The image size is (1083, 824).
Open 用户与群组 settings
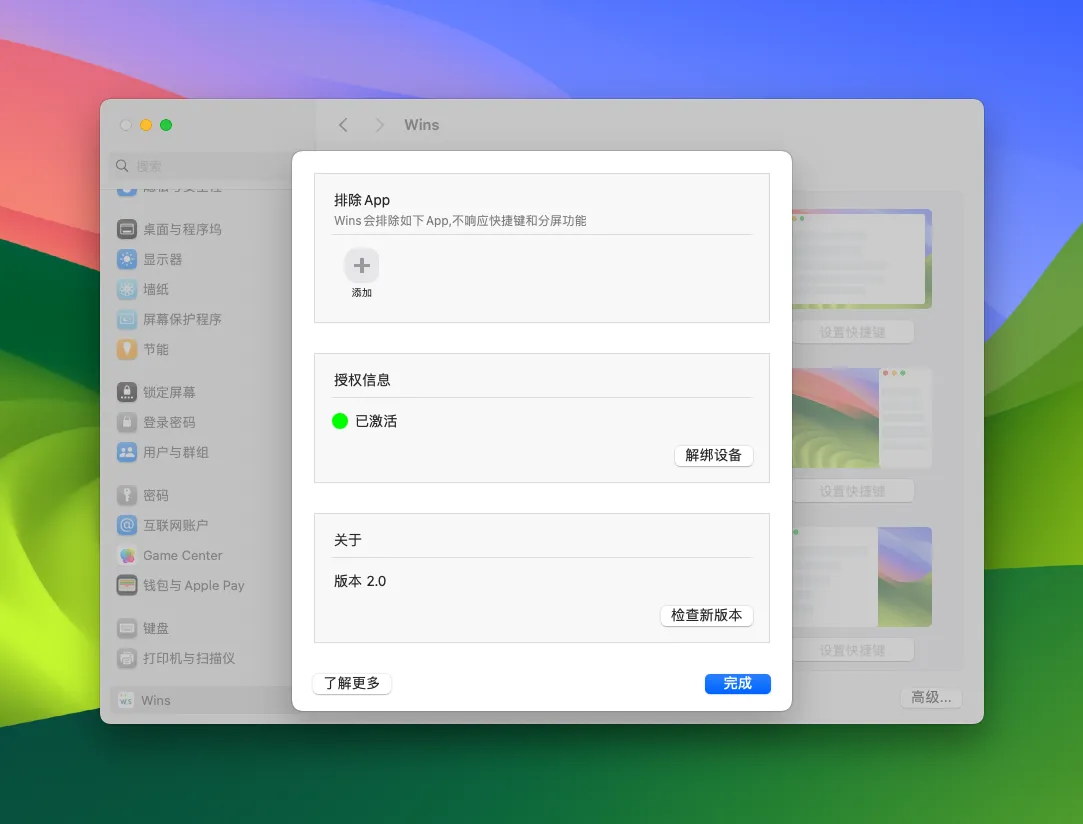[127, 452]
